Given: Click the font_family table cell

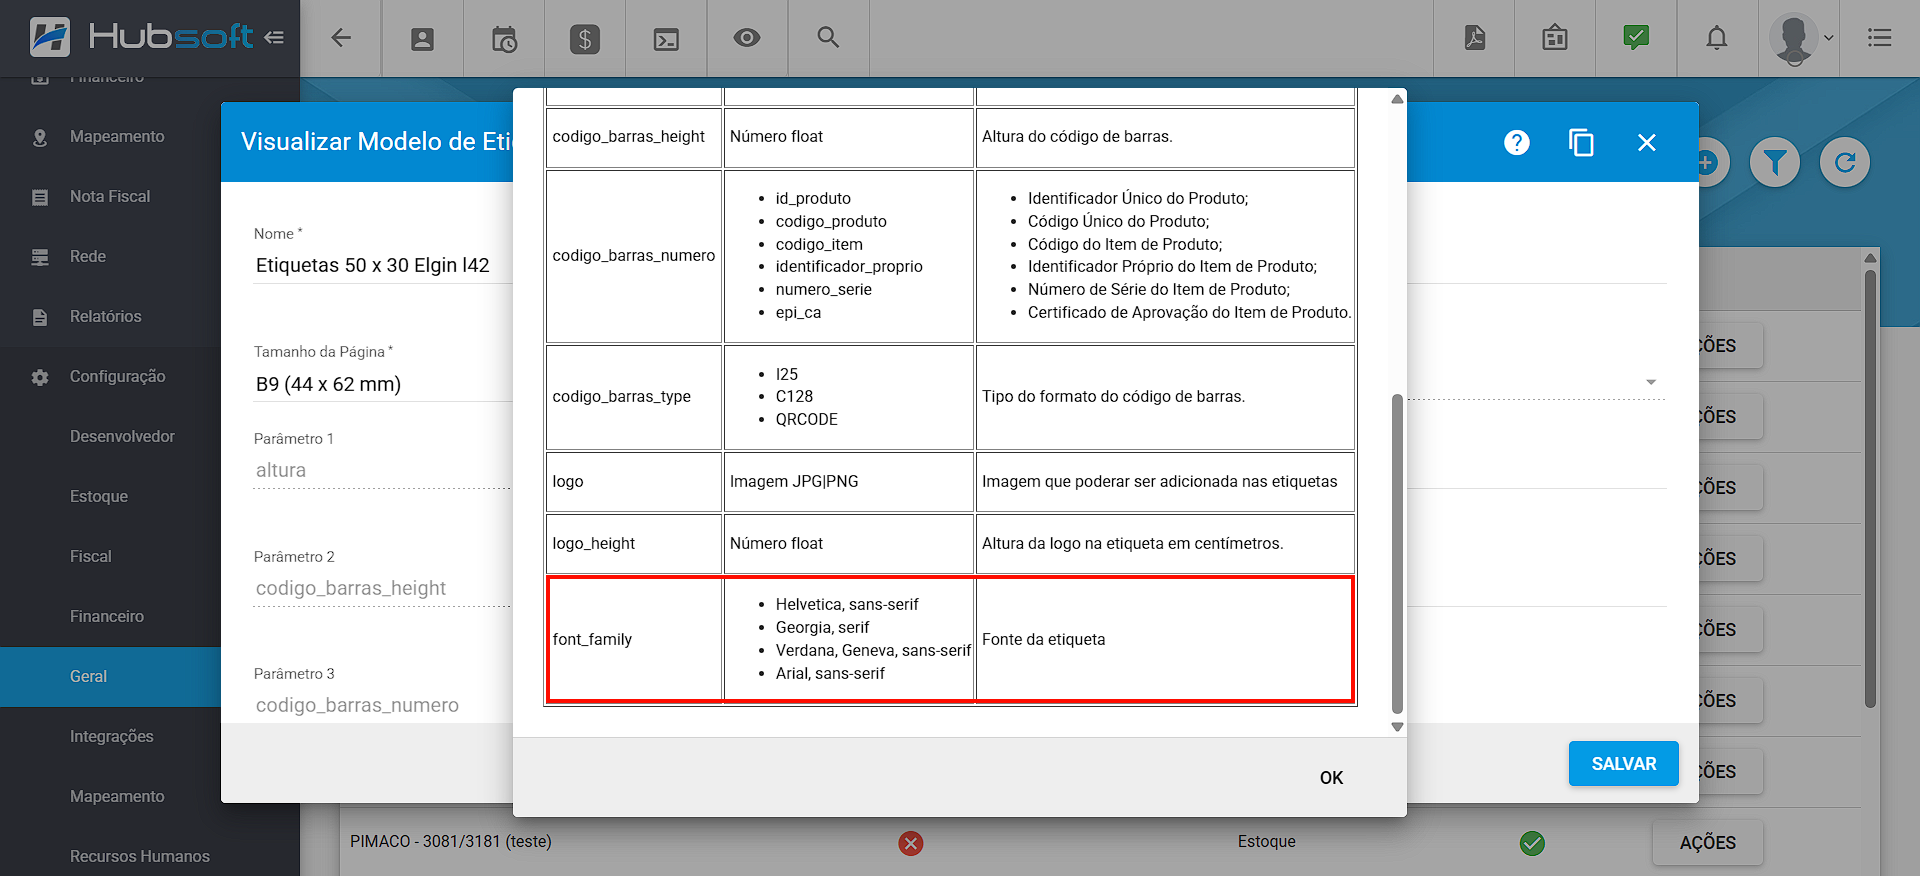Looking at the screenshot, I should coord(634,640).
